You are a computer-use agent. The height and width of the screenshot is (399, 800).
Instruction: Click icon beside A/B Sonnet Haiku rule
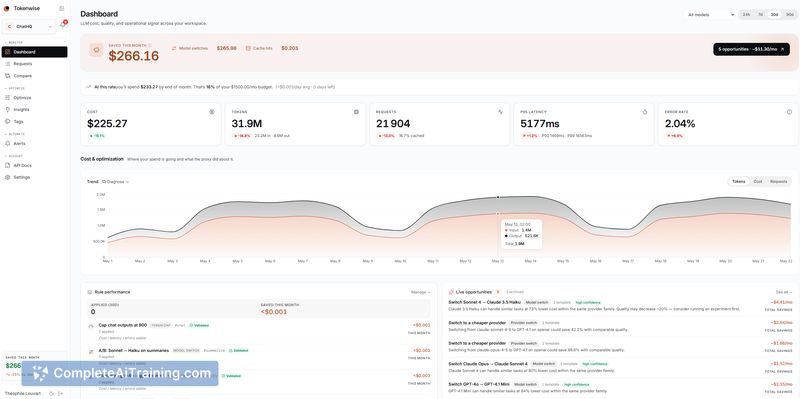(x=91, y=352)
